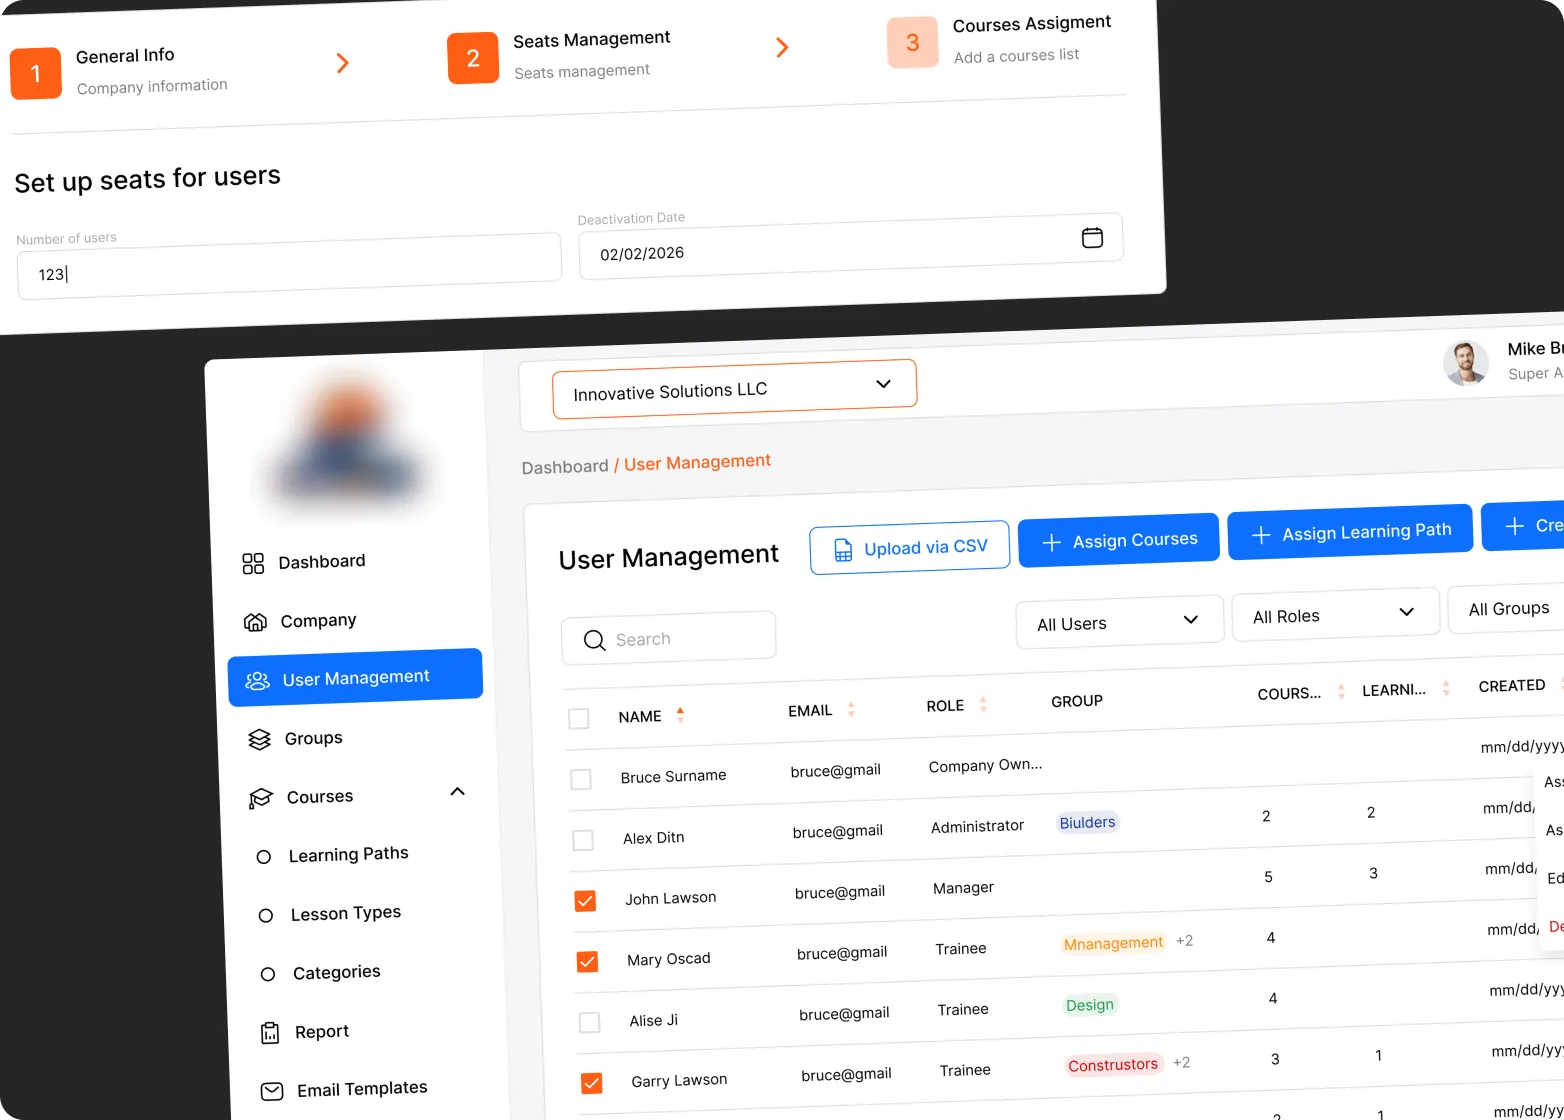Click the calendar icon in Deactivation Date

(1092, 237)
